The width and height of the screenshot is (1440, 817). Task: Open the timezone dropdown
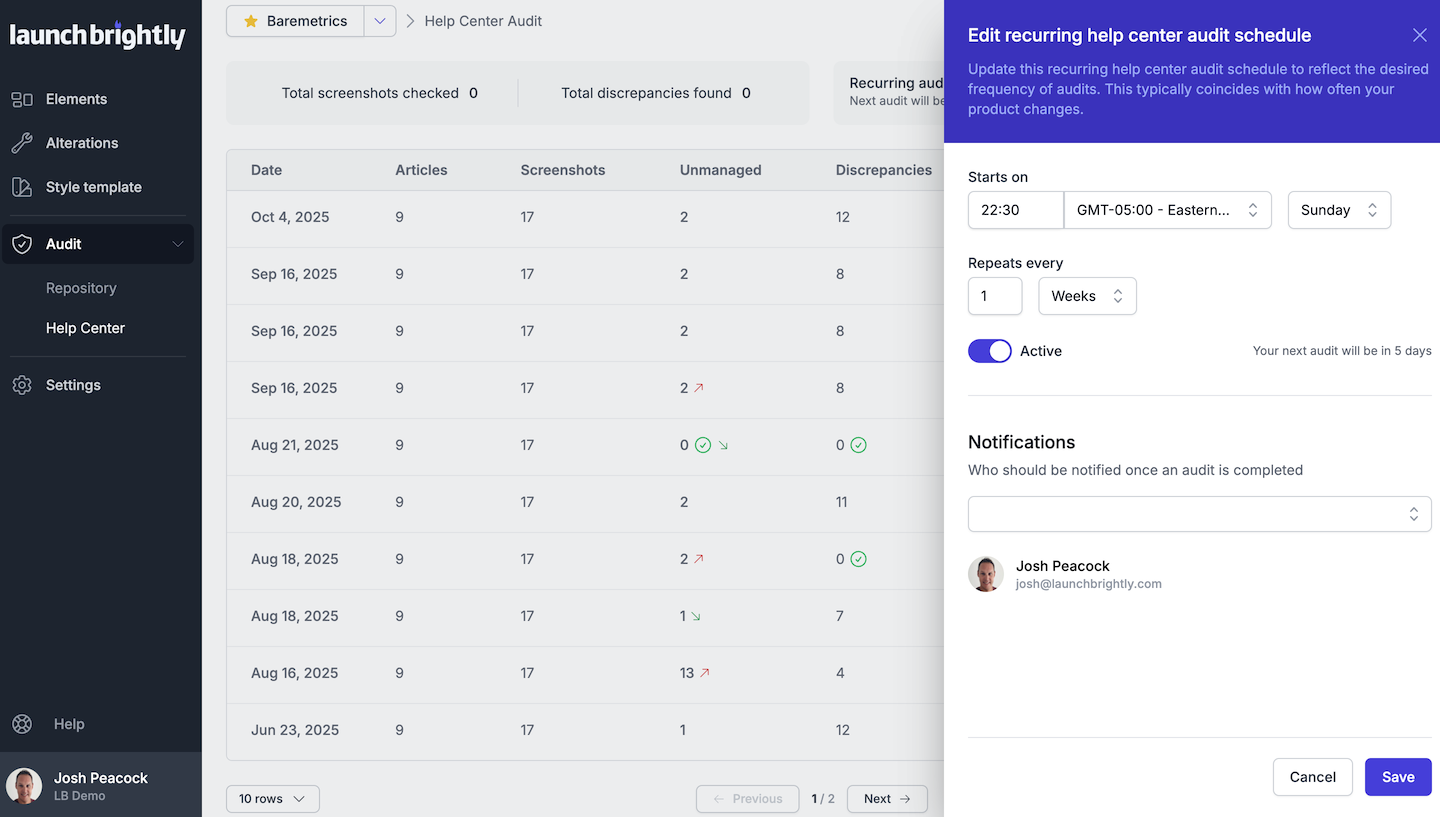[x=1167, y=210]
